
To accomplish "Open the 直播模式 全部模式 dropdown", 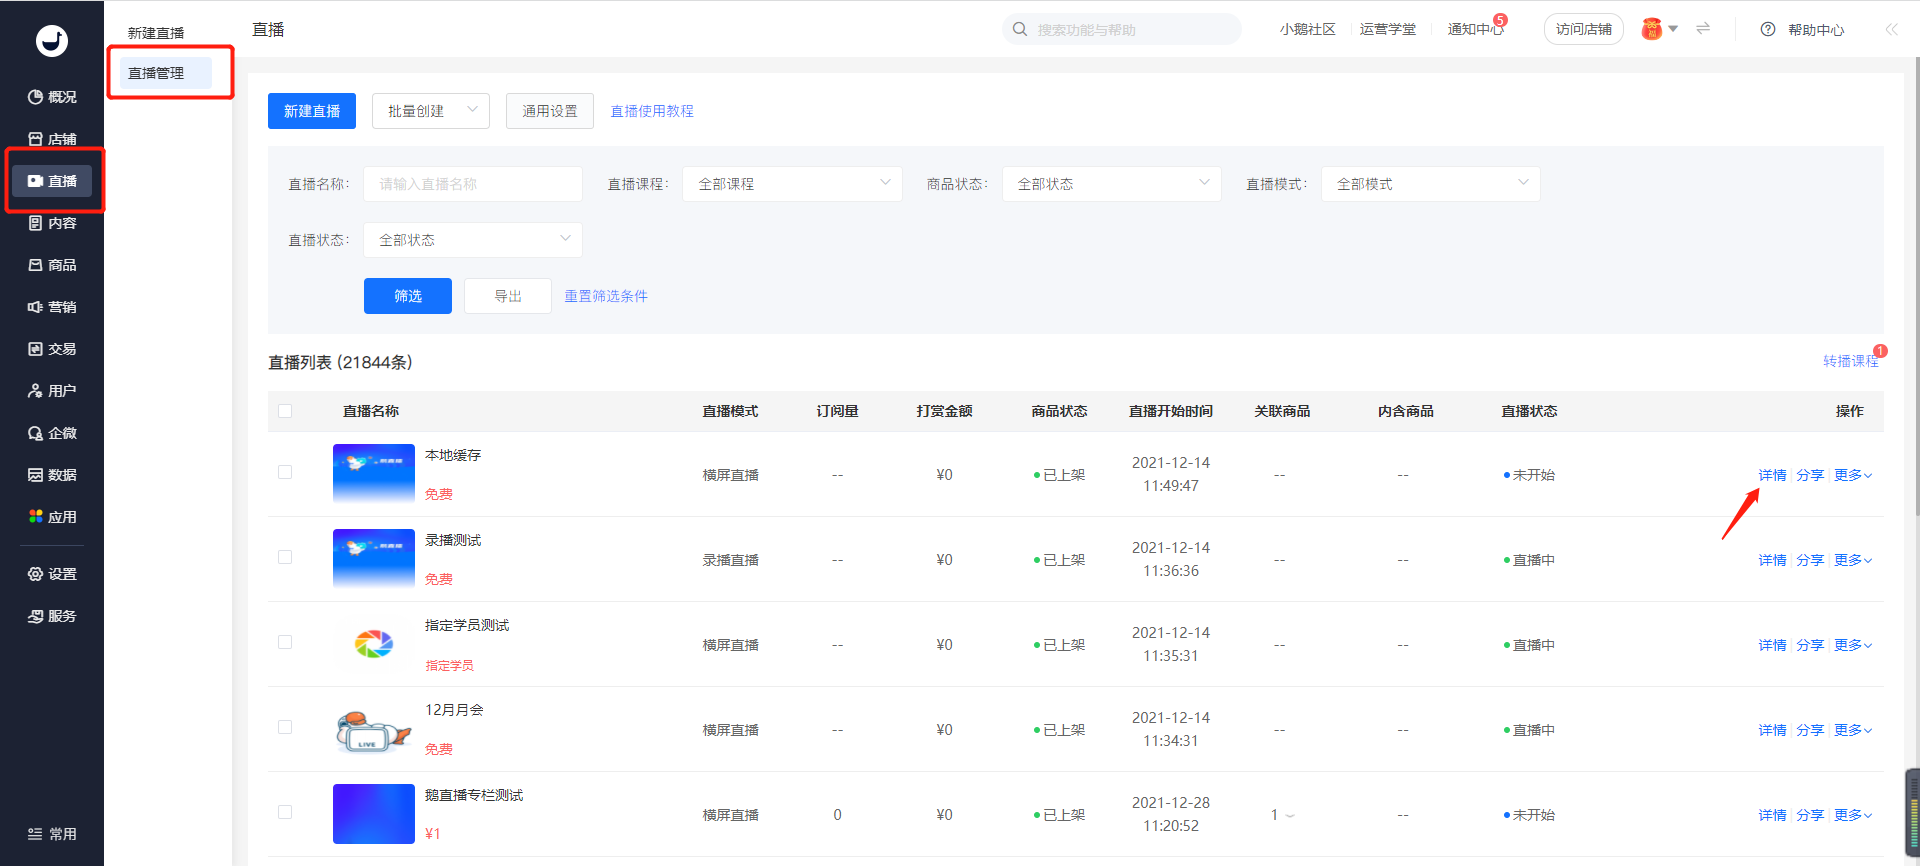I will click(x=1430, y=184).
